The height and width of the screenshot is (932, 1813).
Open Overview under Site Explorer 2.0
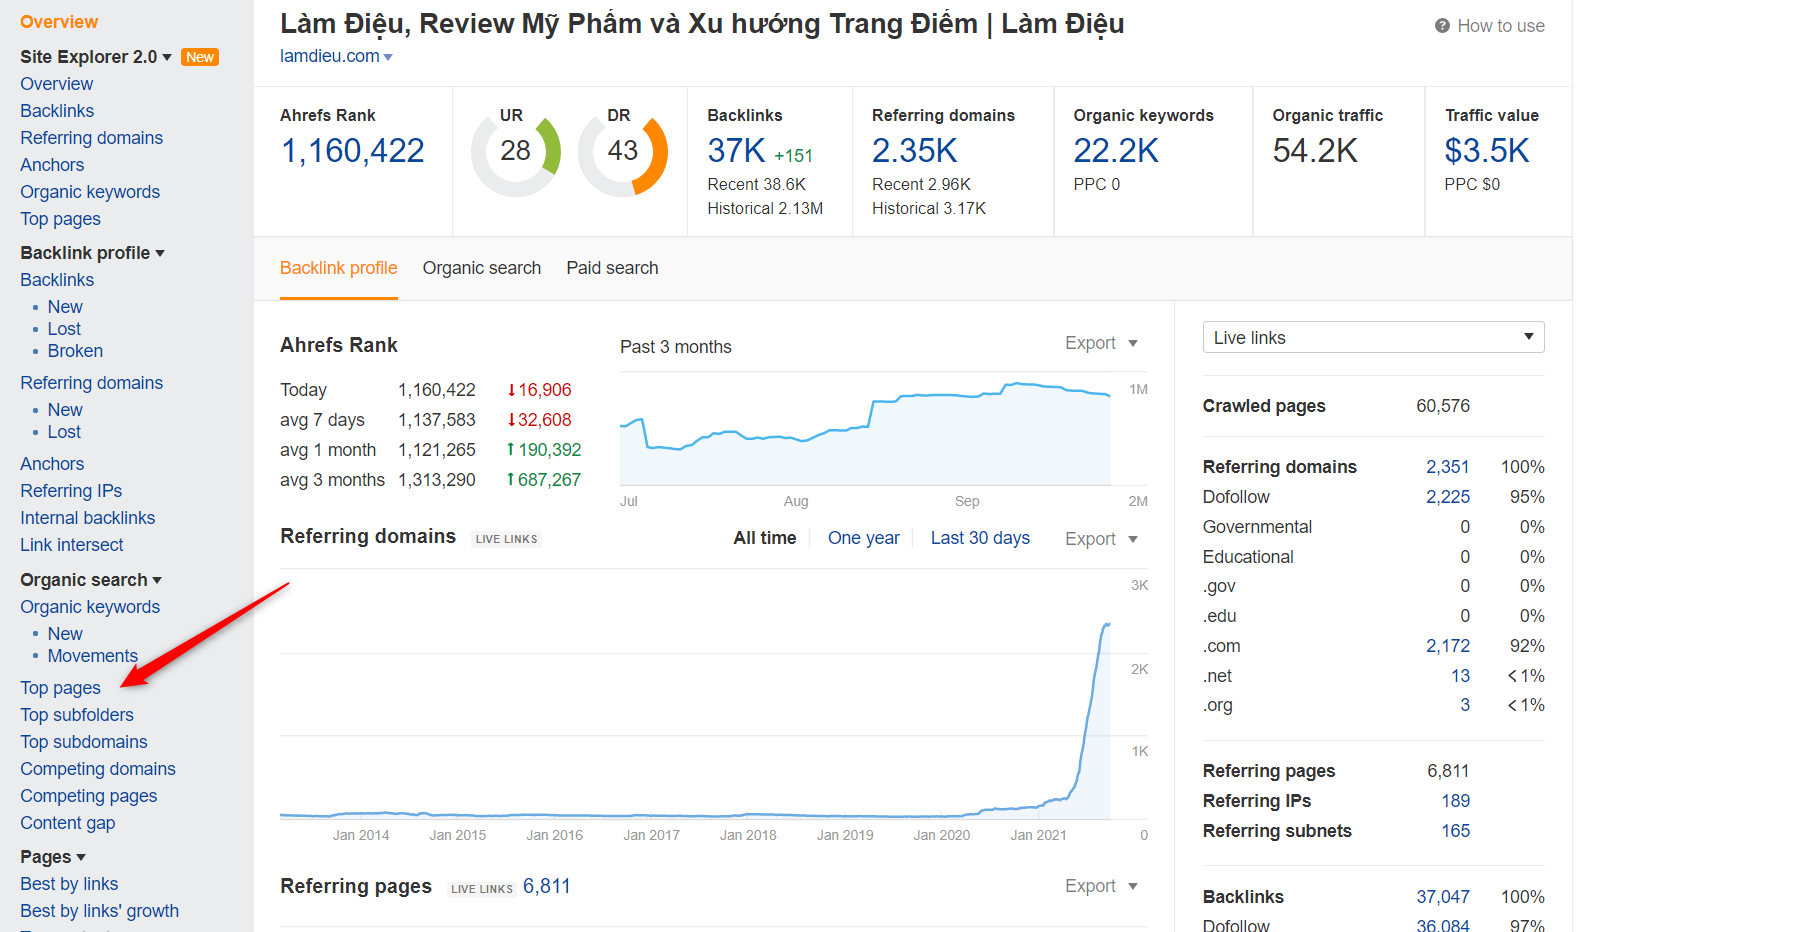tap(57, 84)
